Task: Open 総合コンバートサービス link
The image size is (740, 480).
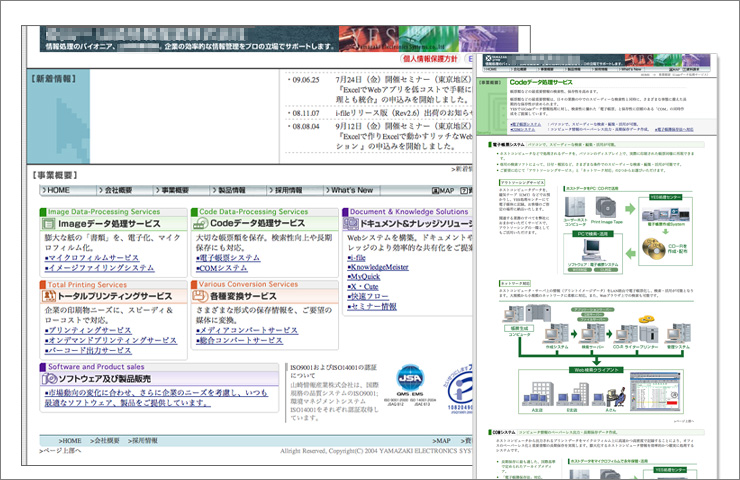Action: point(239,340)
